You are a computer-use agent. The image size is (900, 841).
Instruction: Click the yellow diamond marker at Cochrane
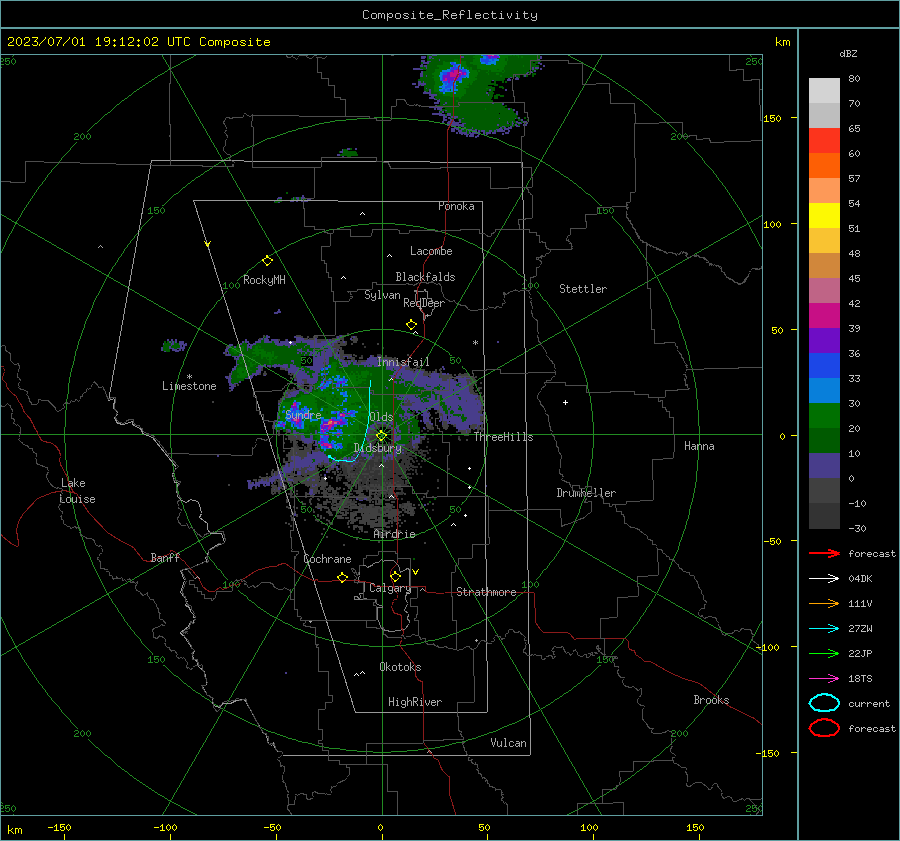point(342,577)
